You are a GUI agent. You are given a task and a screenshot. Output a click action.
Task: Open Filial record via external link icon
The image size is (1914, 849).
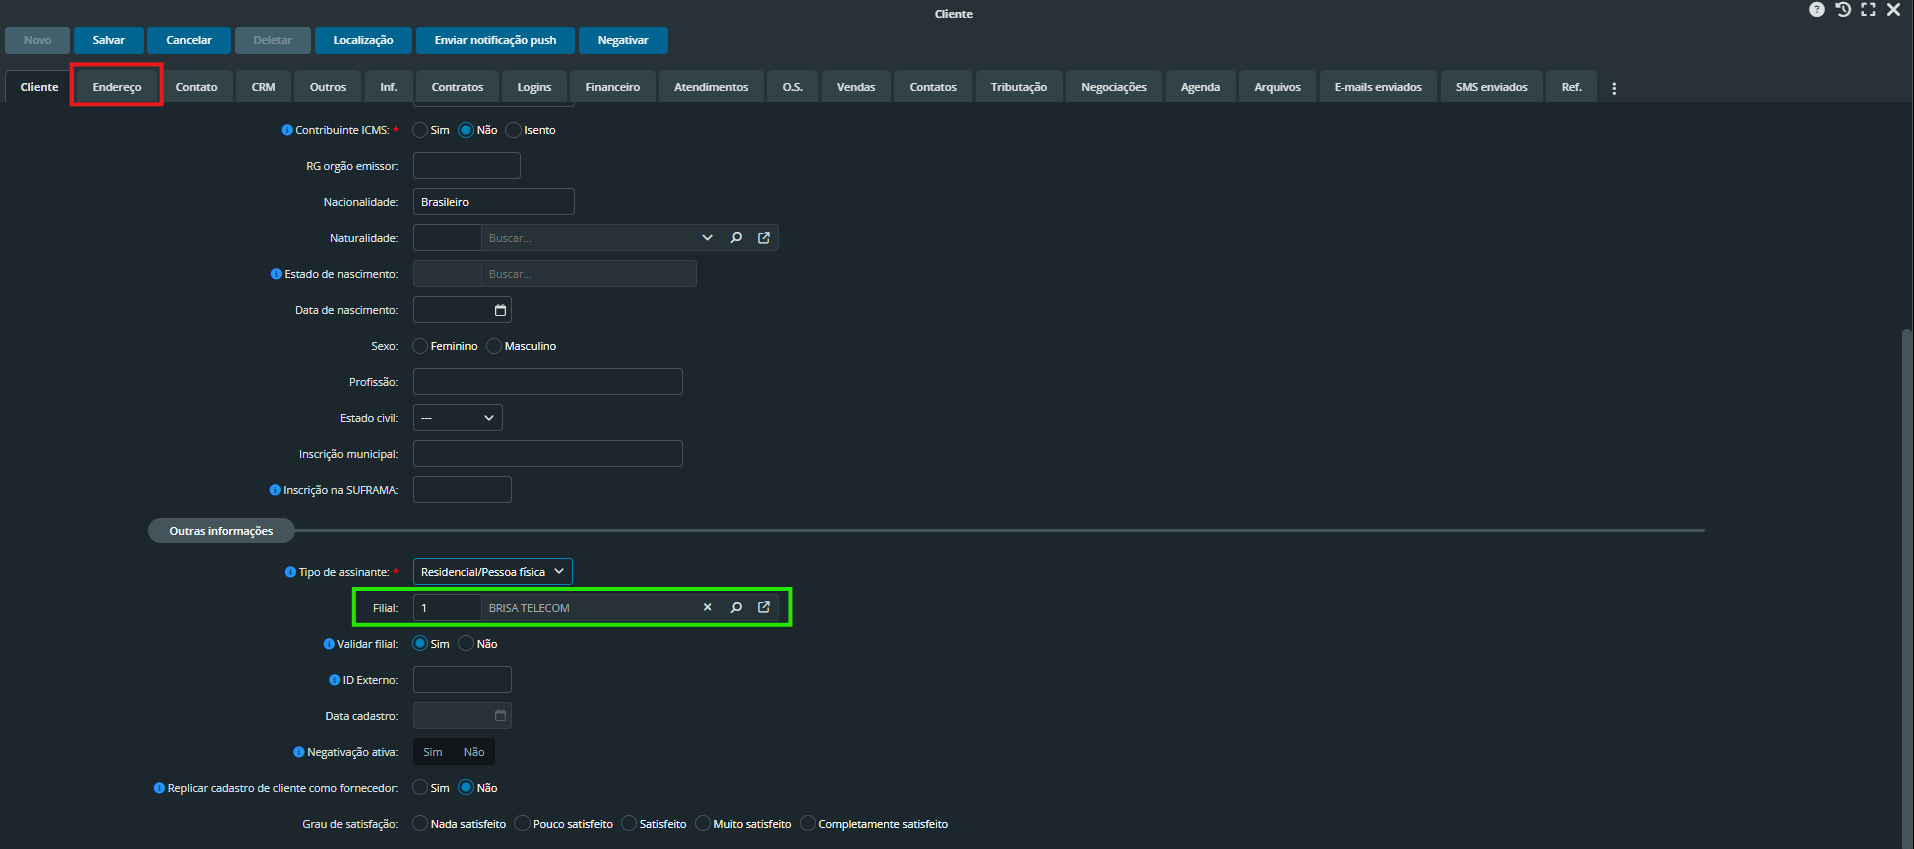764,608
